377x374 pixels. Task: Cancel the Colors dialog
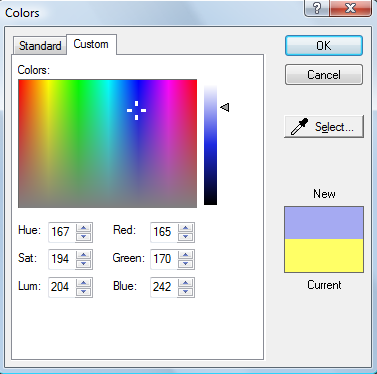tap(324, 75)
